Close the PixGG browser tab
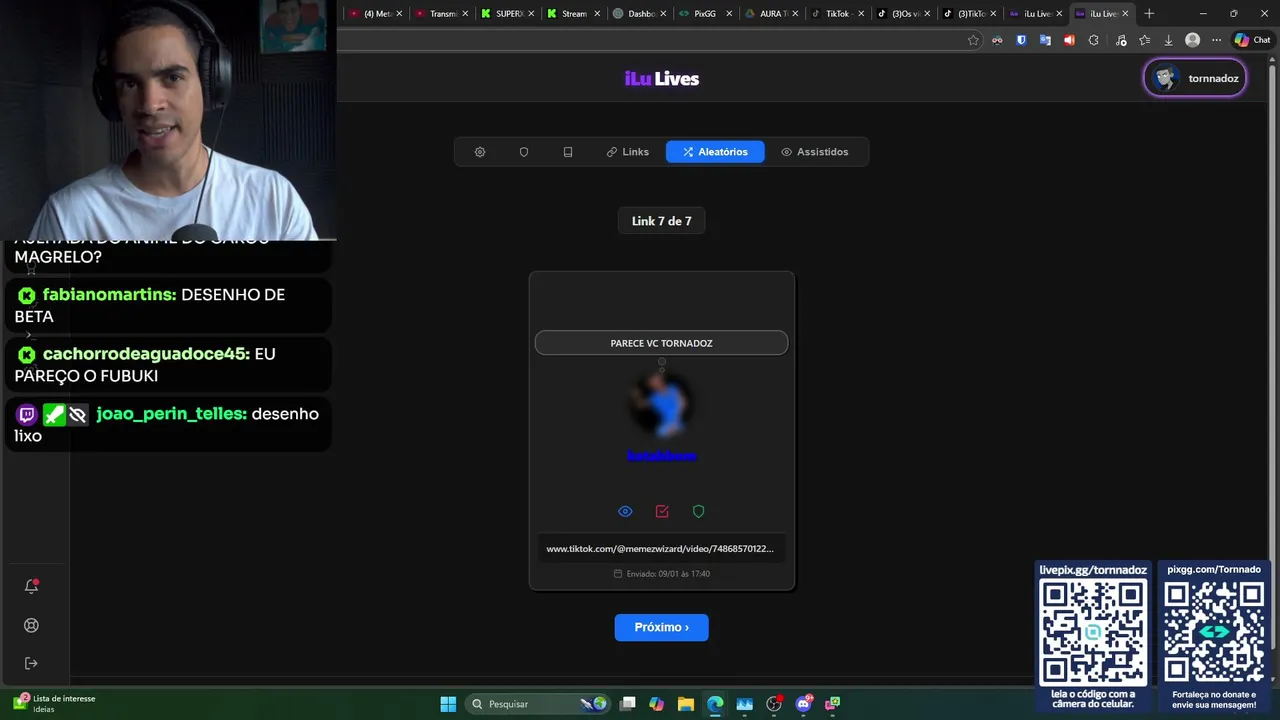1280x720 pixels. coord(729,14)
